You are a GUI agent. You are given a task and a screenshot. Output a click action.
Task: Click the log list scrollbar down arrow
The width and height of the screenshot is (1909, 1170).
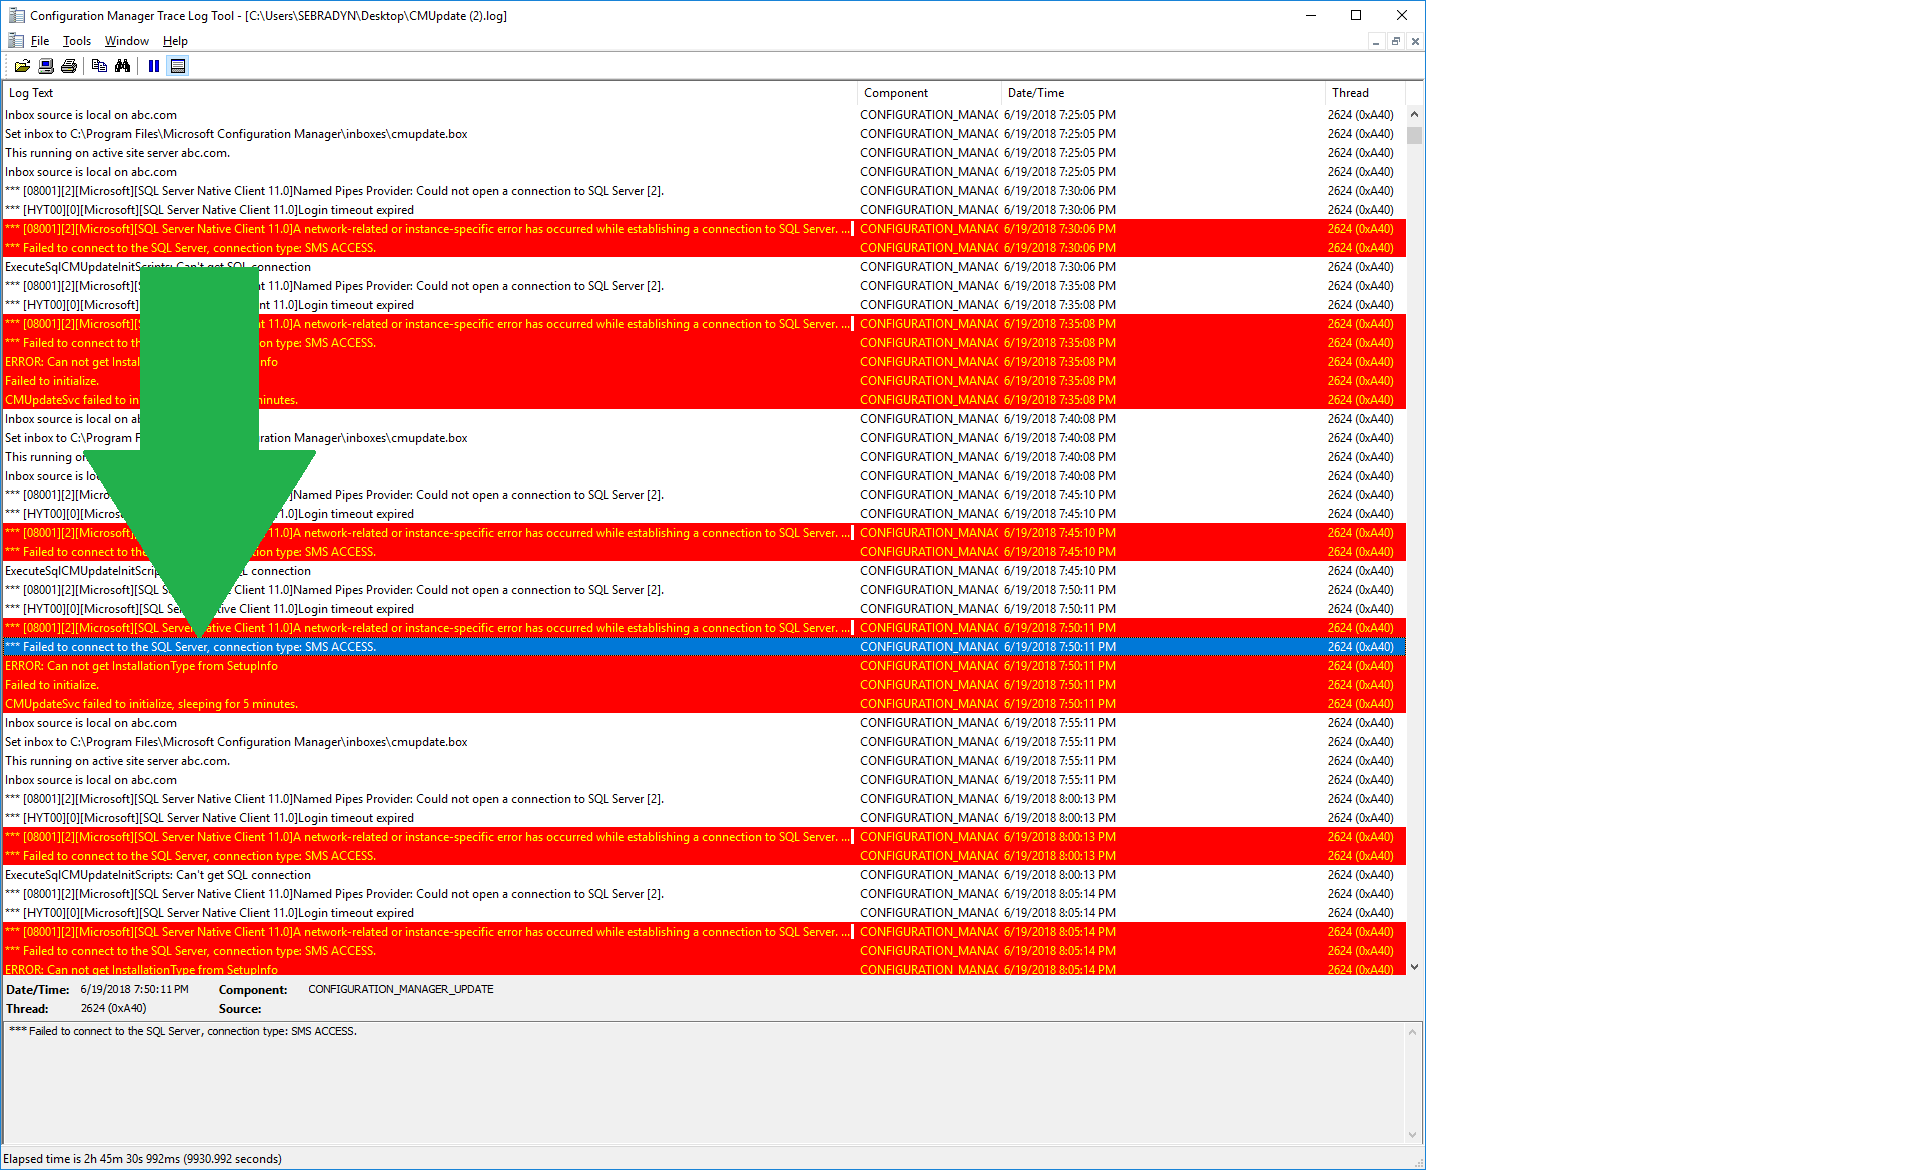[1414, 967]
